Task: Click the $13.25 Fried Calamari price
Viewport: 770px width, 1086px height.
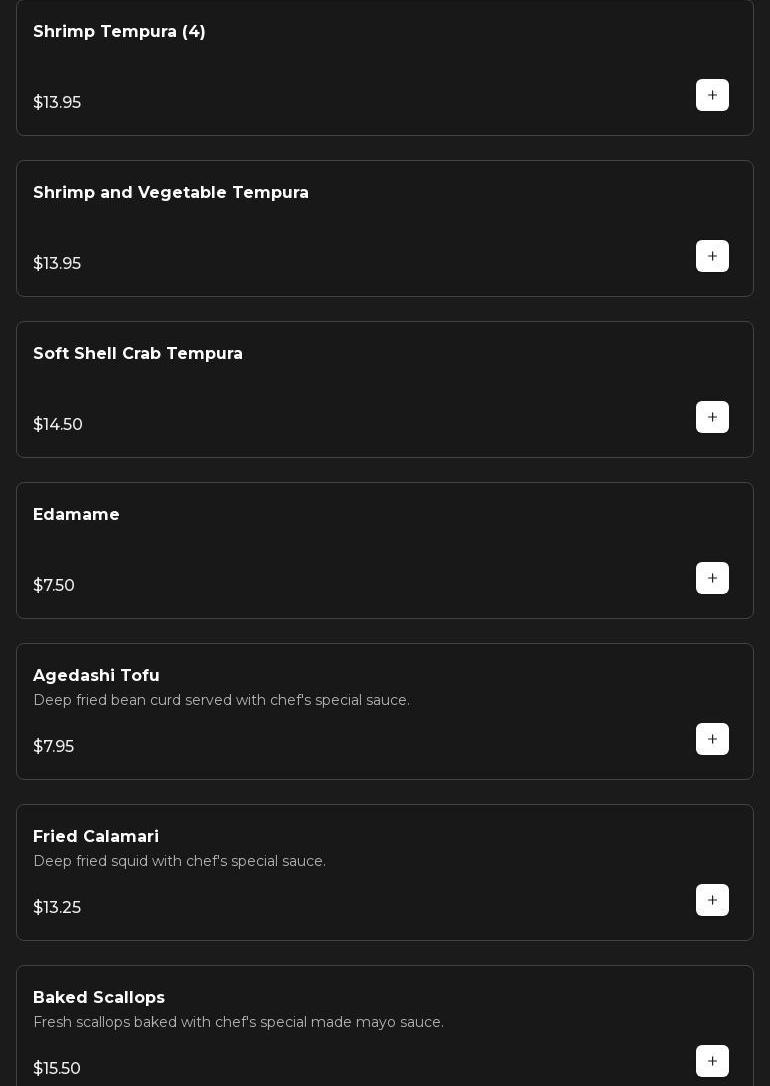Action: coord(57,908)
